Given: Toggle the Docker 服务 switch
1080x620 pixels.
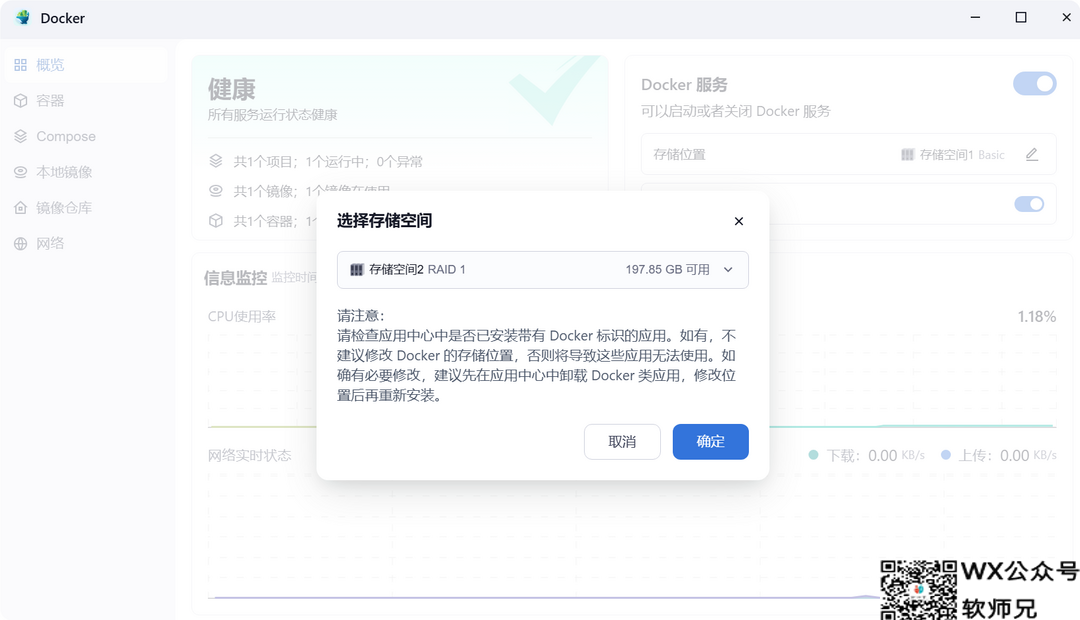Looking at the screenshot, I should tap(1035, 84).
